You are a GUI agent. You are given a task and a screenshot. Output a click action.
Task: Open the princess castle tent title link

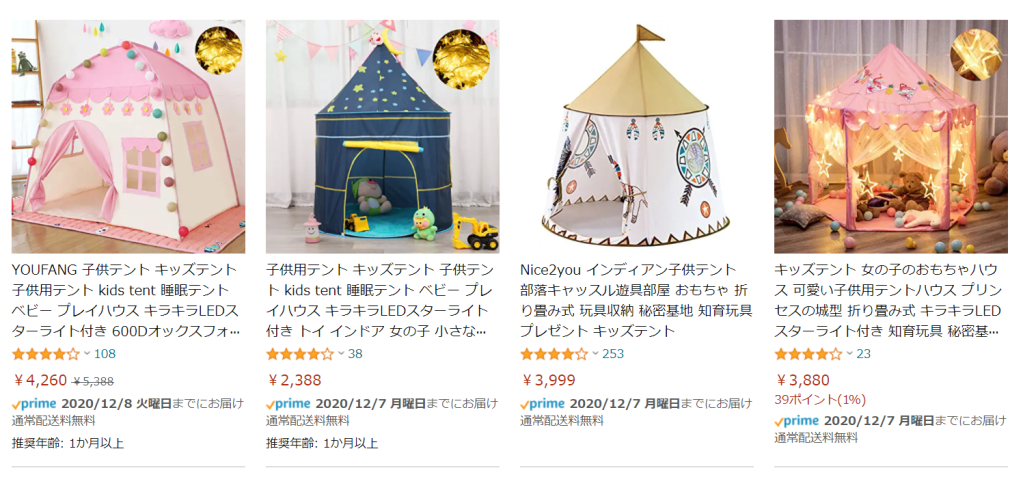coord(888,301)
